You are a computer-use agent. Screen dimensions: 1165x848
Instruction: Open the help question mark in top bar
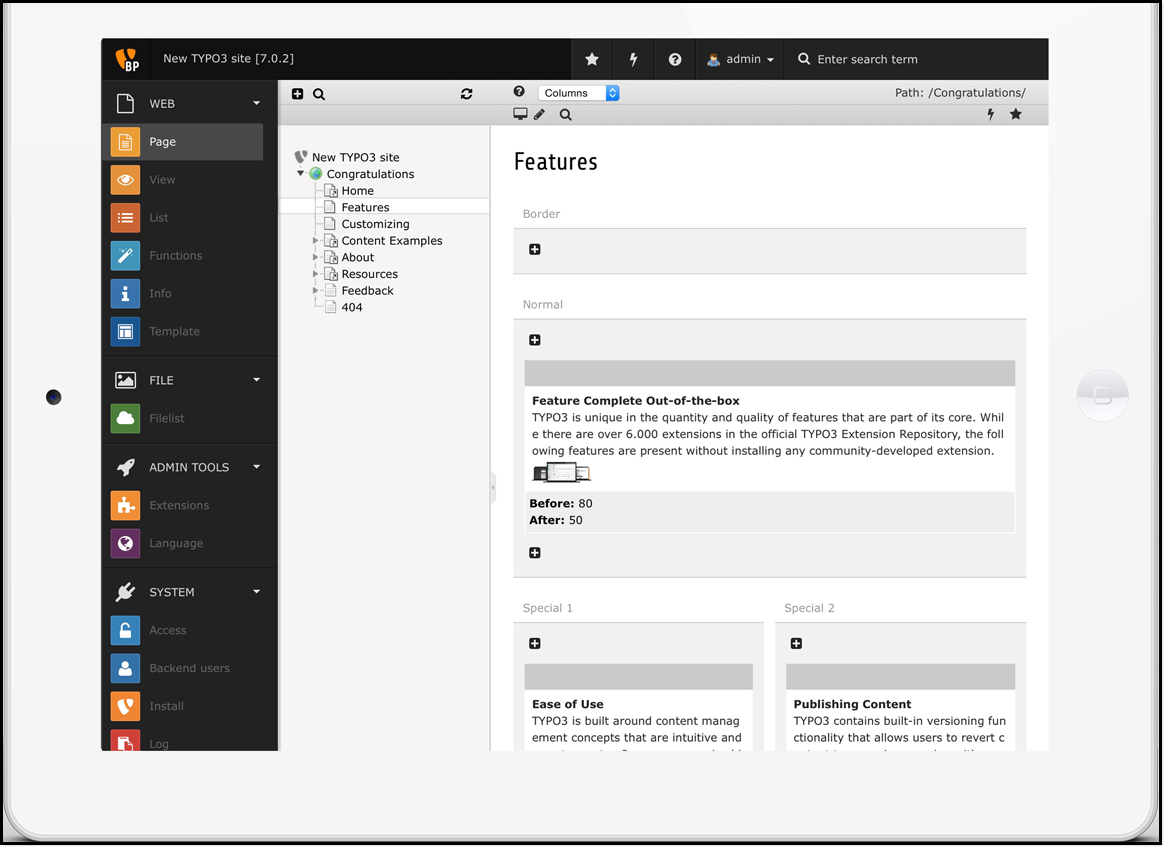675,60
